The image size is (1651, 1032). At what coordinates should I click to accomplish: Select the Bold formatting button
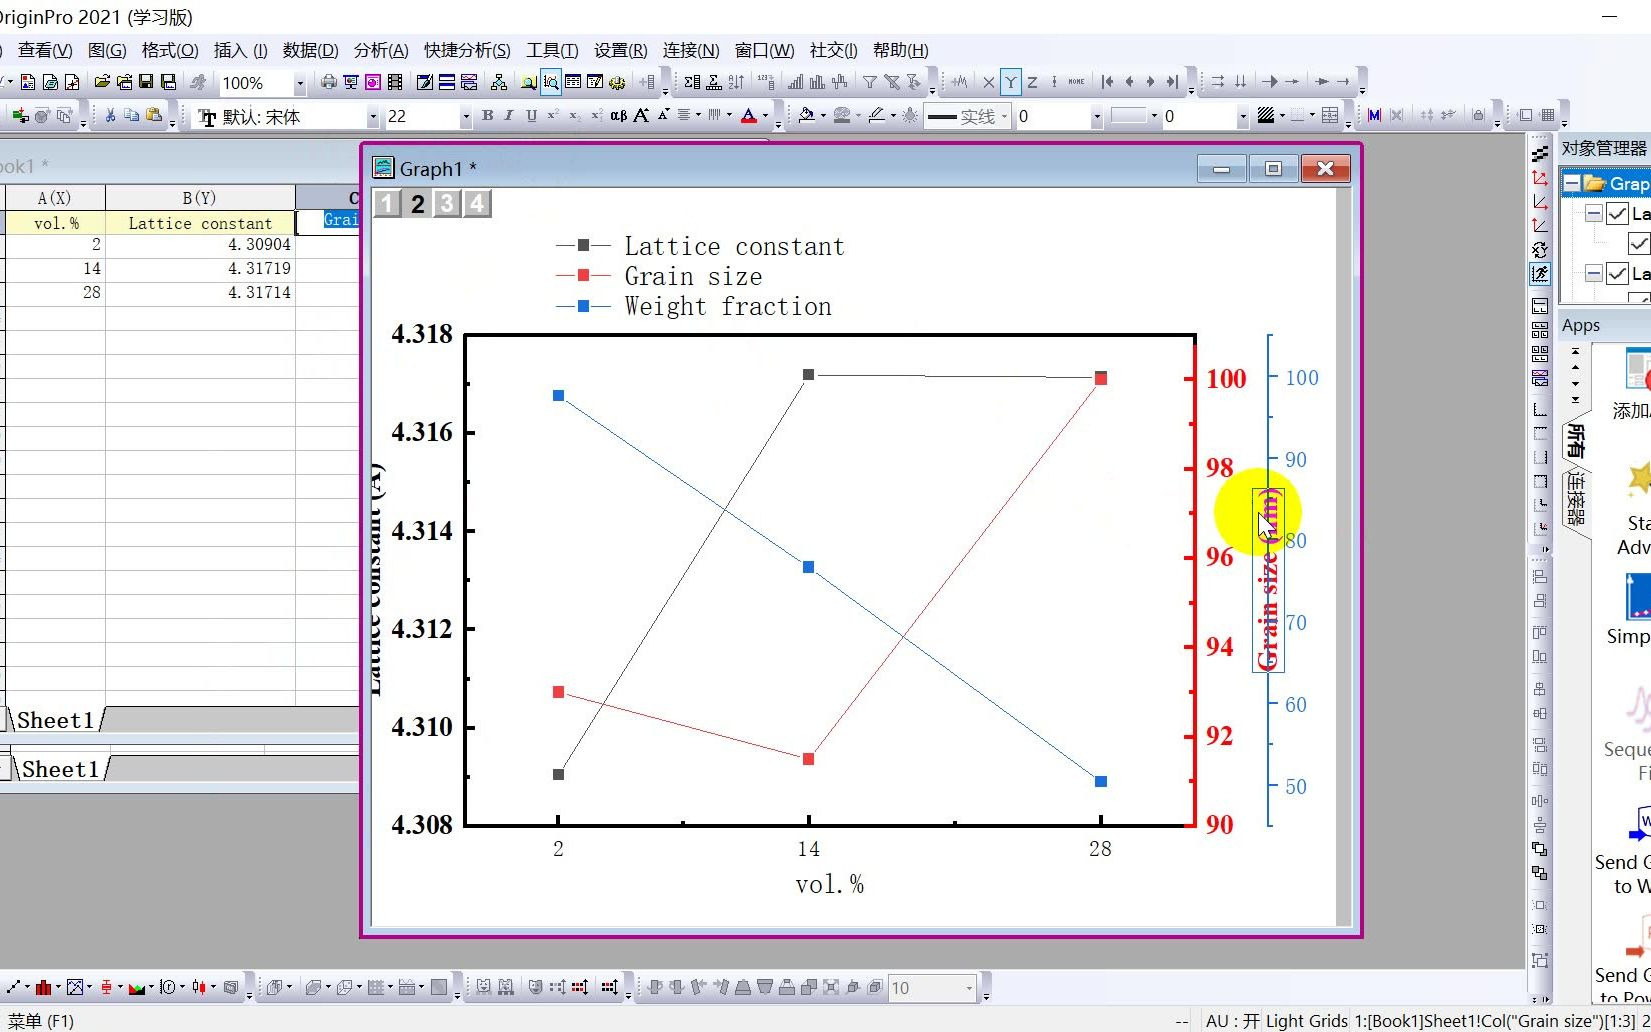(x=487, y=116)
